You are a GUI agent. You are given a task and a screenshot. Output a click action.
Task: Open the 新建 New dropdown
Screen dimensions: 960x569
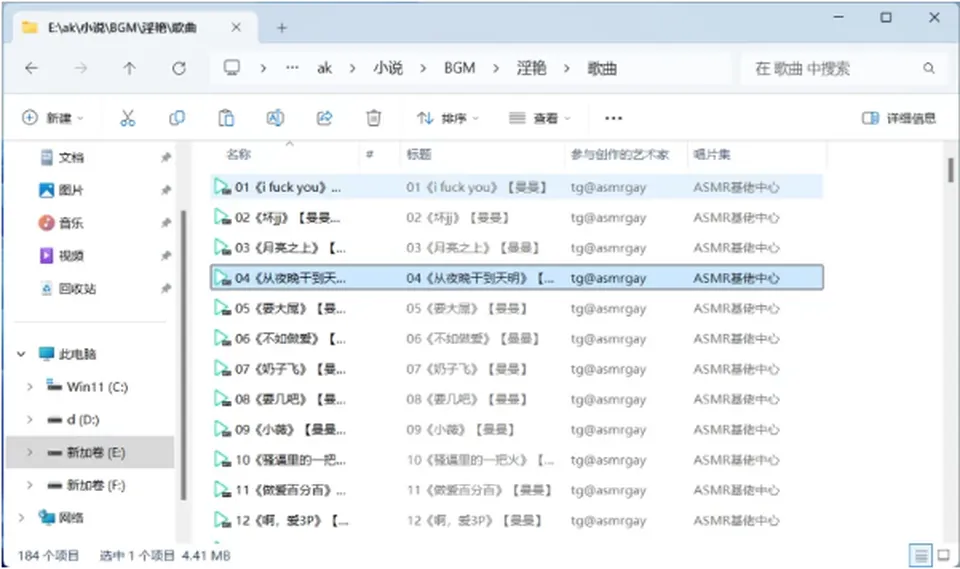[53, 118]
